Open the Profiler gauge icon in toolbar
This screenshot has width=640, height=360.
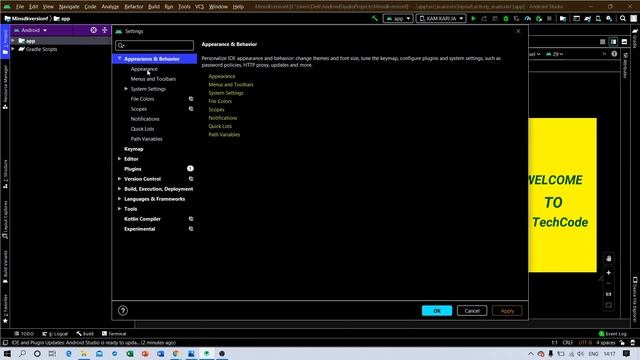click(528, 18)
